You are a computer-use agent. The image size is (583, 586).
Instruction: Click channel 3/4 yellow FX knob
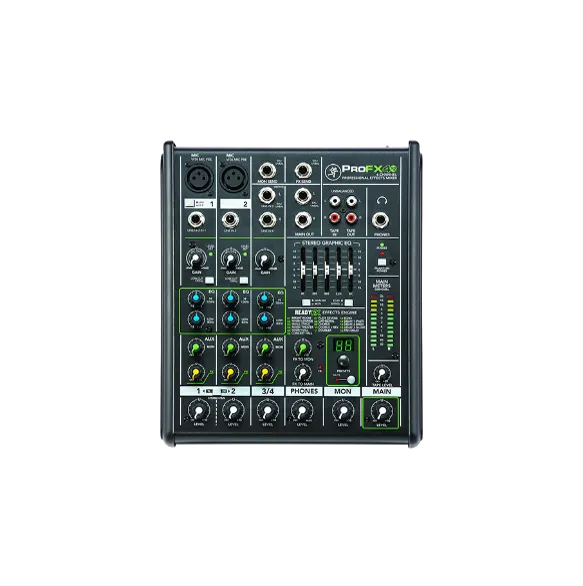[265, 372]
